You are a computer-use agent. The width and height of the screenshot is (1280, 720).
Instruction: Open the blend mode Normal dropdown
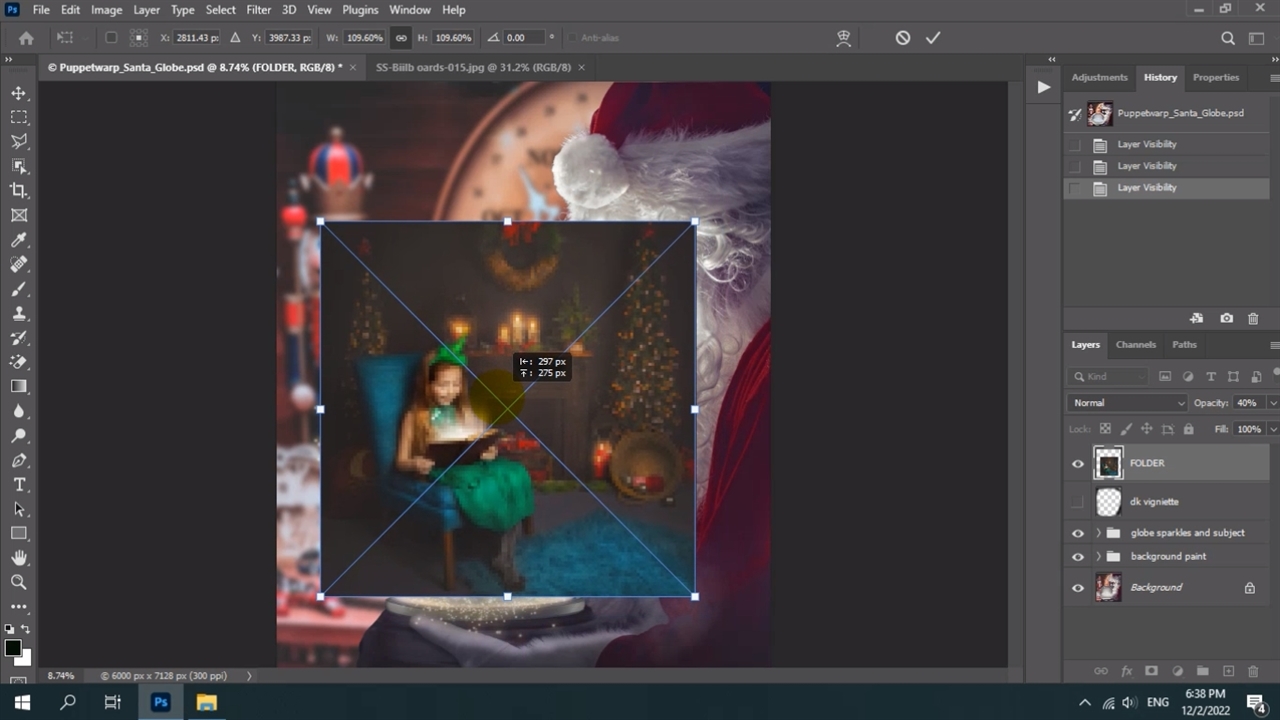pos(1127,403)
